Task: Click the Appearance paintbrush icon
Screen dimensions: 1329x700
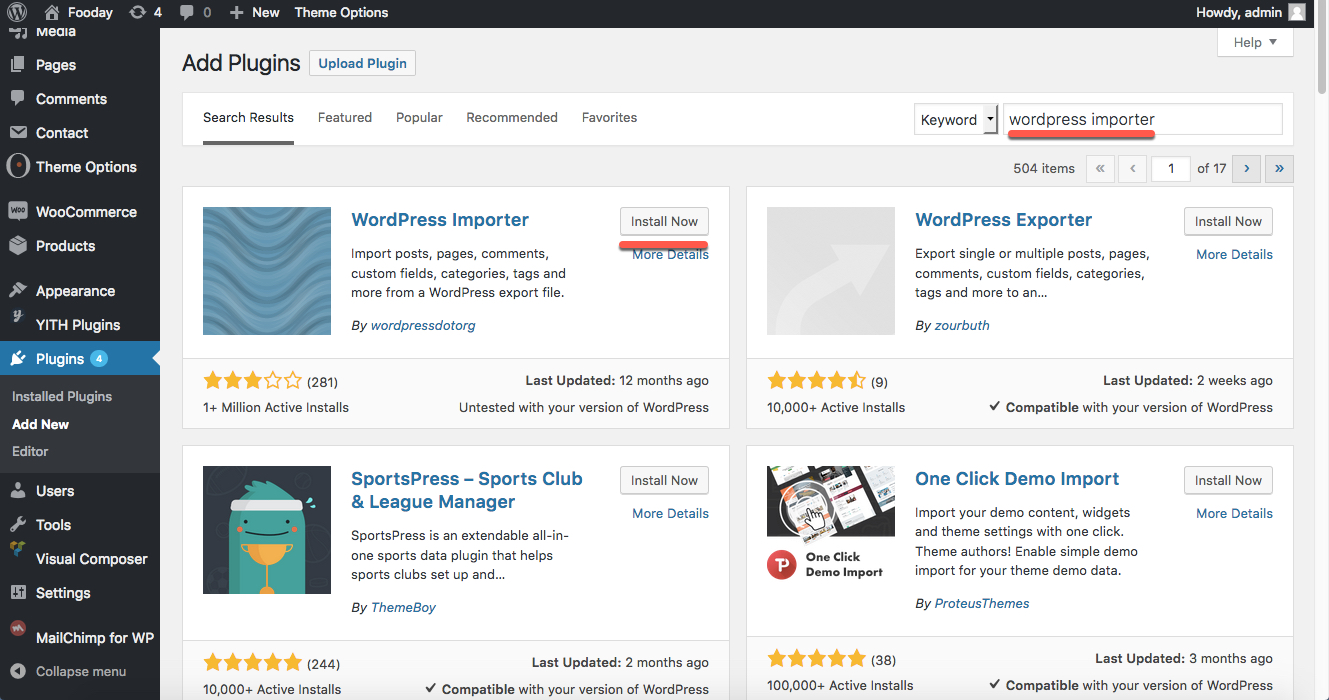Action: 17,291
